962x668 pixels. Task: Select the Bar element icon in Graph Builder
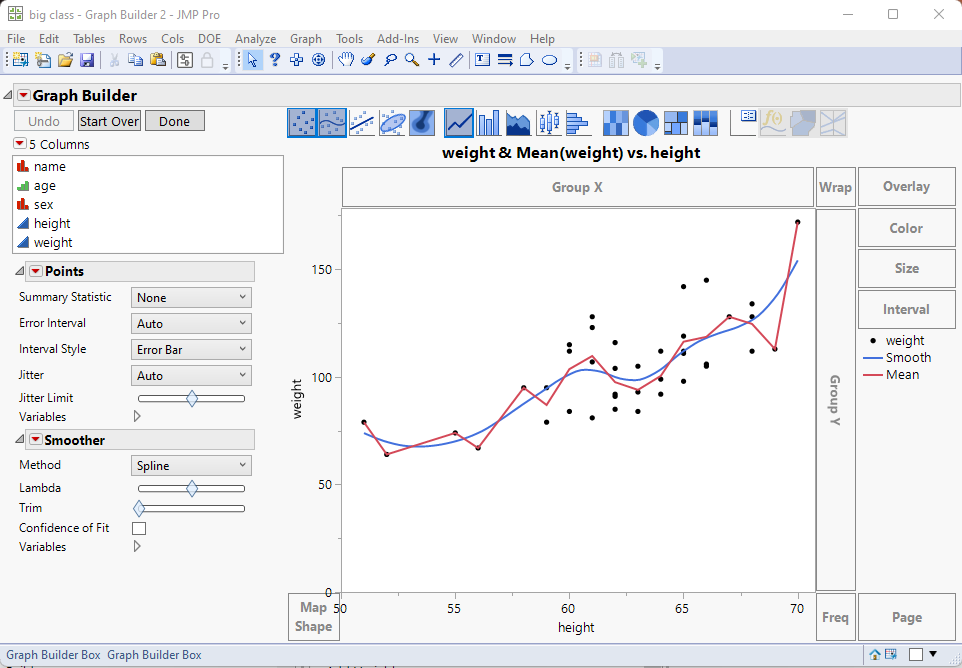[x=487, y=122]
